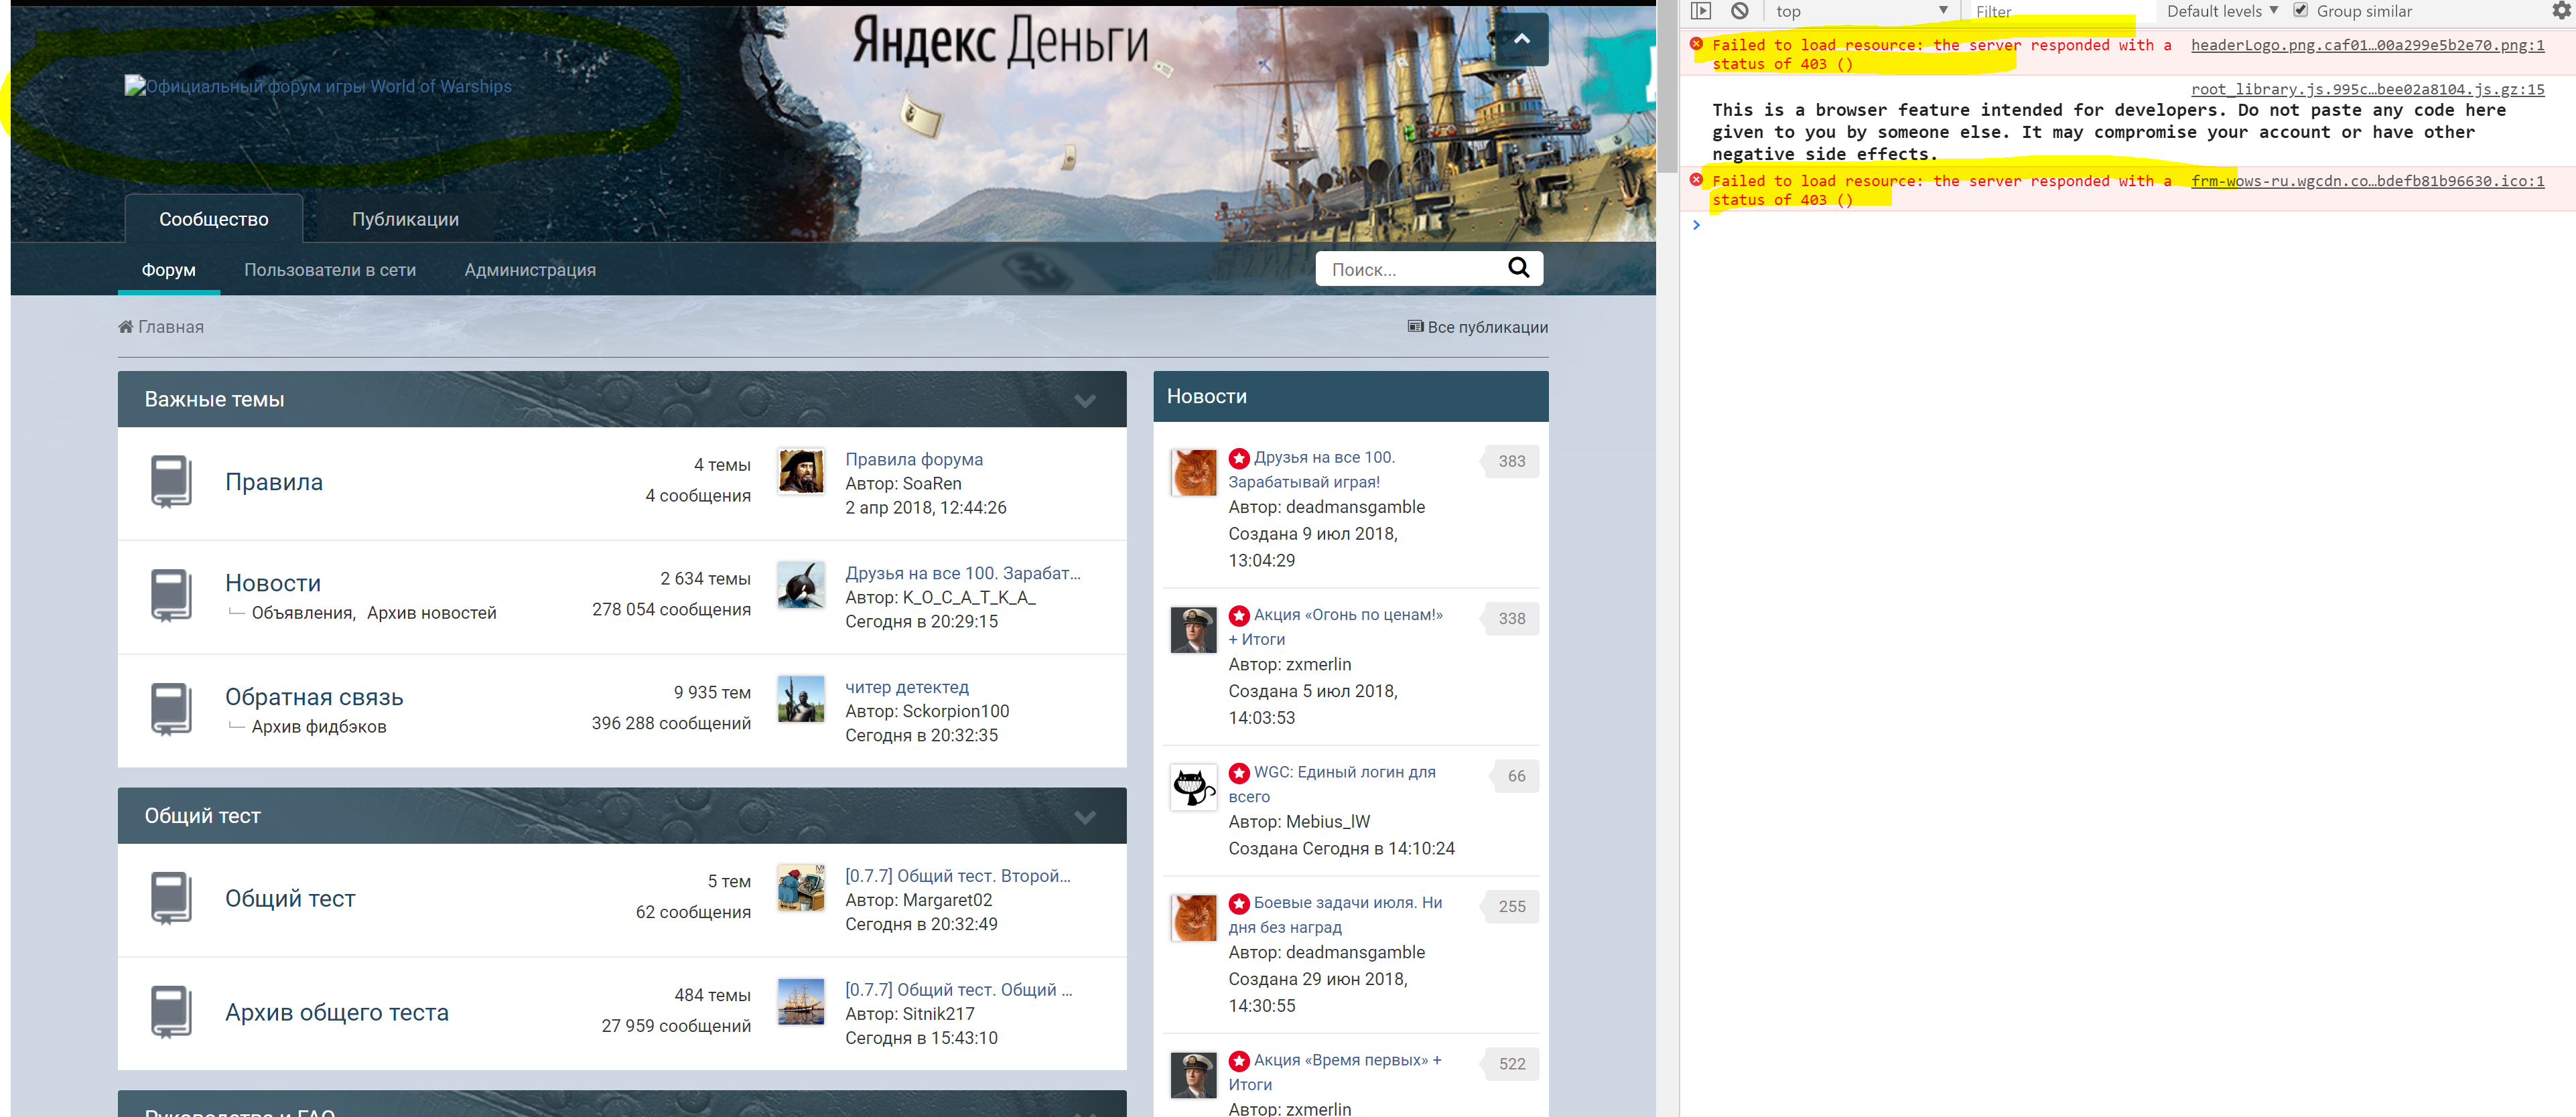The width and height of the screenshot is (2576, 1117).
Task: Click the Все публикации newspaper icon
Action: click(1415, 326)
